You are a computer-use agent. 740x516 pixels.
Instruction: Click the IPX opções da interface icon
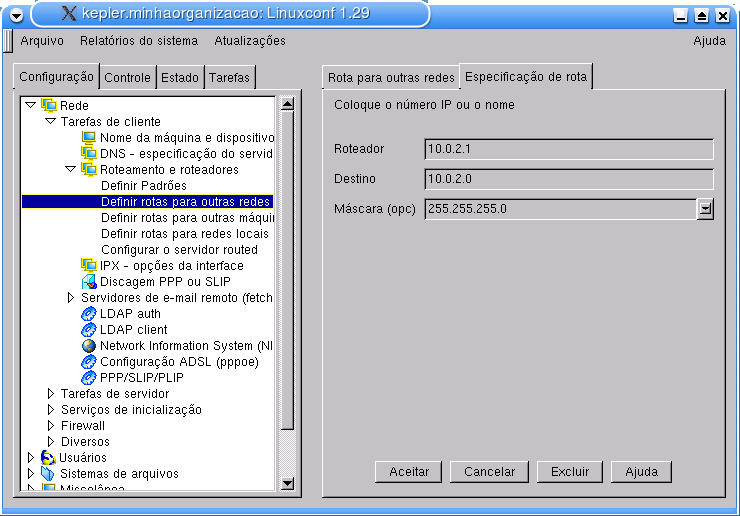88,265
